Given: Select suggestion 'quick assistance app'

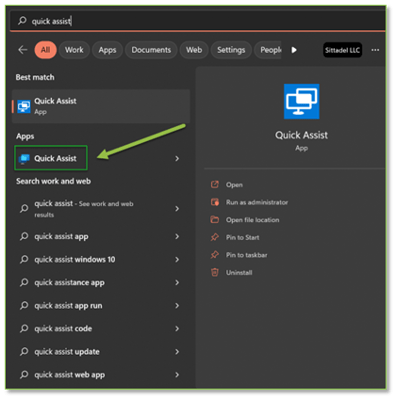Looking at the screenshot, I should [69, 282].
